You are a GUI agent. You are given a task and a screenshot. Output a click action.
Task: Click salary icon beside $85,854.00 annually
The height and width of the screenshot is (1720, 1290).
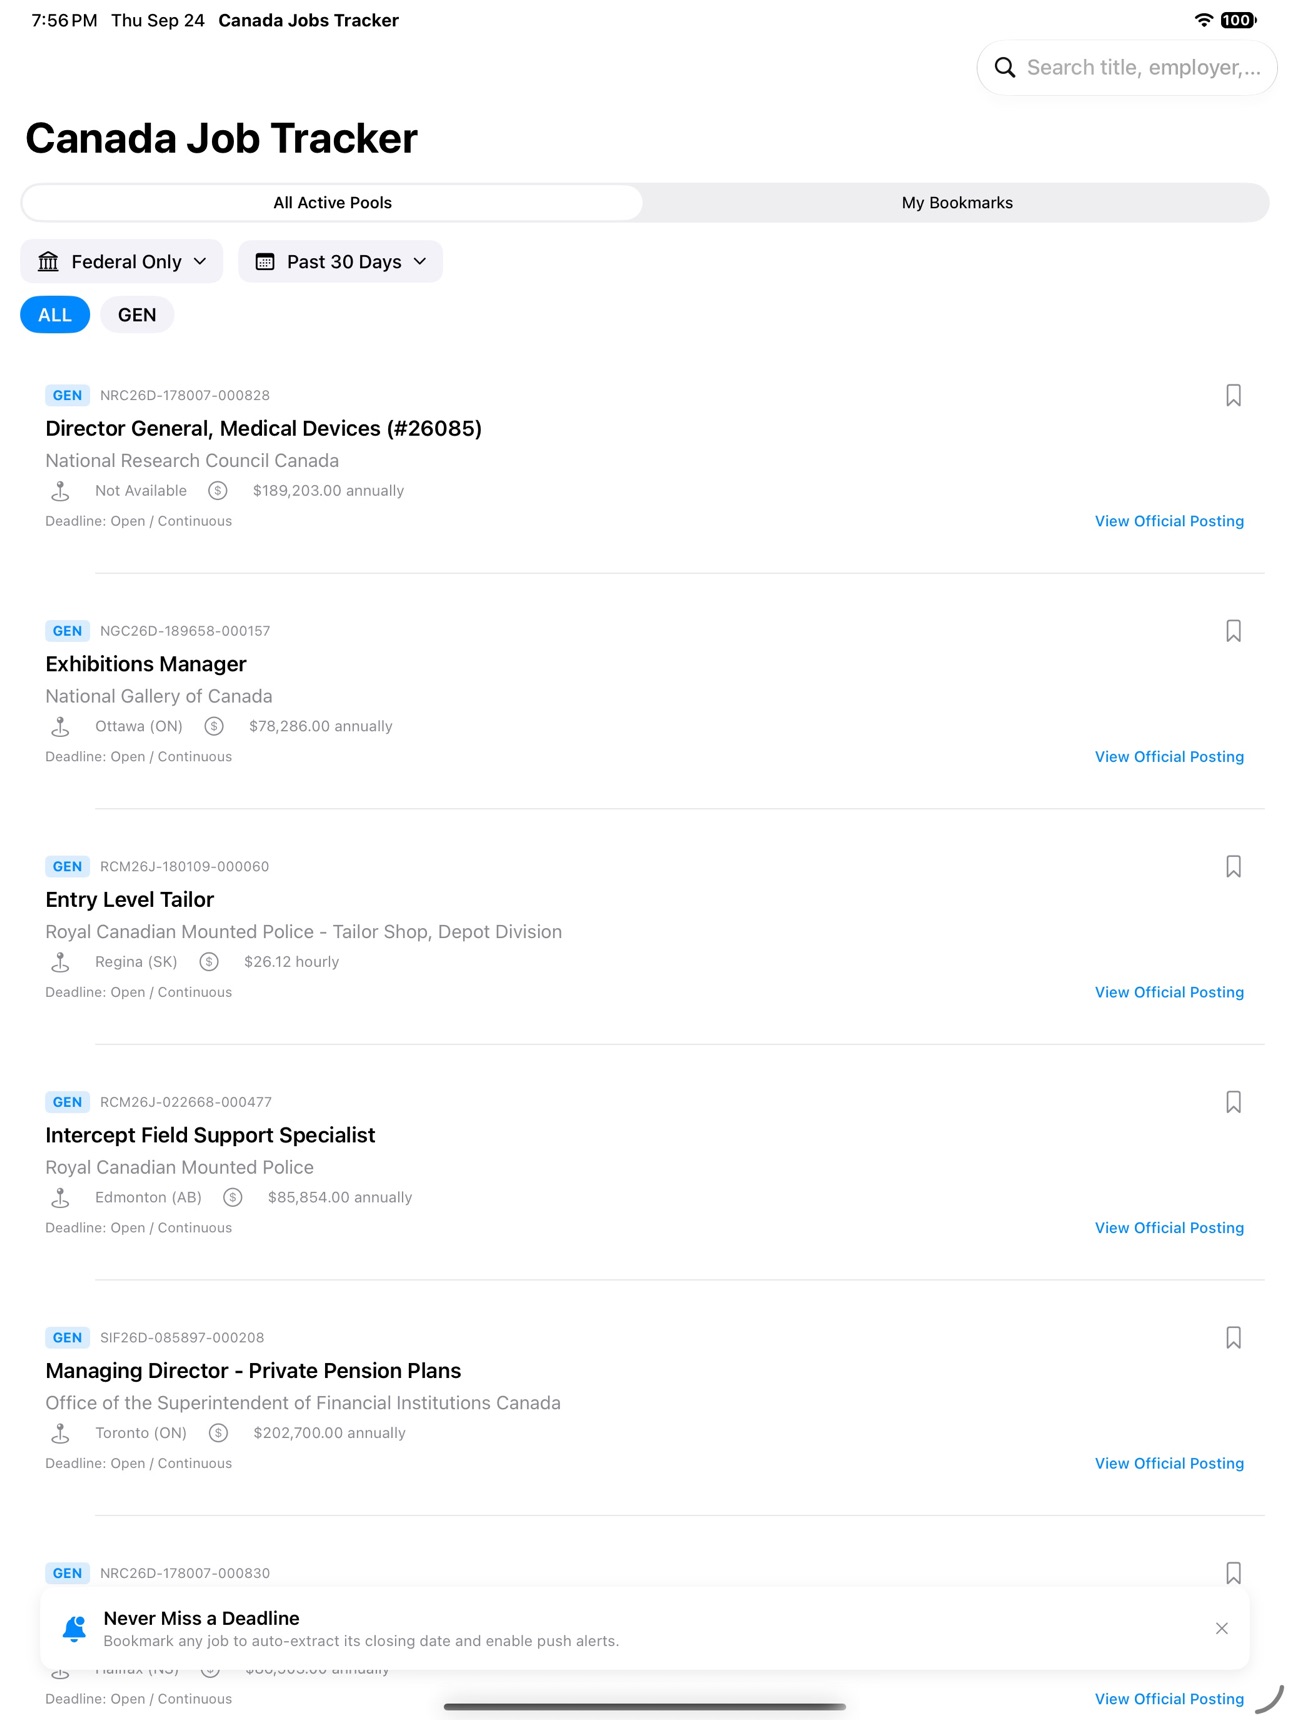(233, 1198)
